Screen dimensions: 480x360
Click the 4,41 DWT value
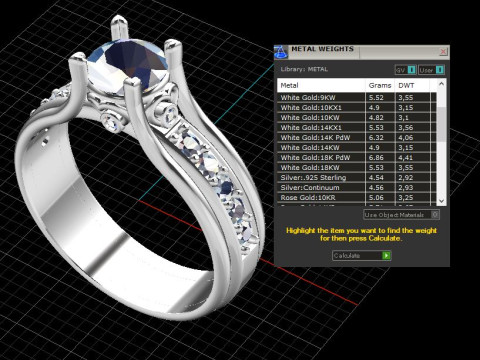406,158
